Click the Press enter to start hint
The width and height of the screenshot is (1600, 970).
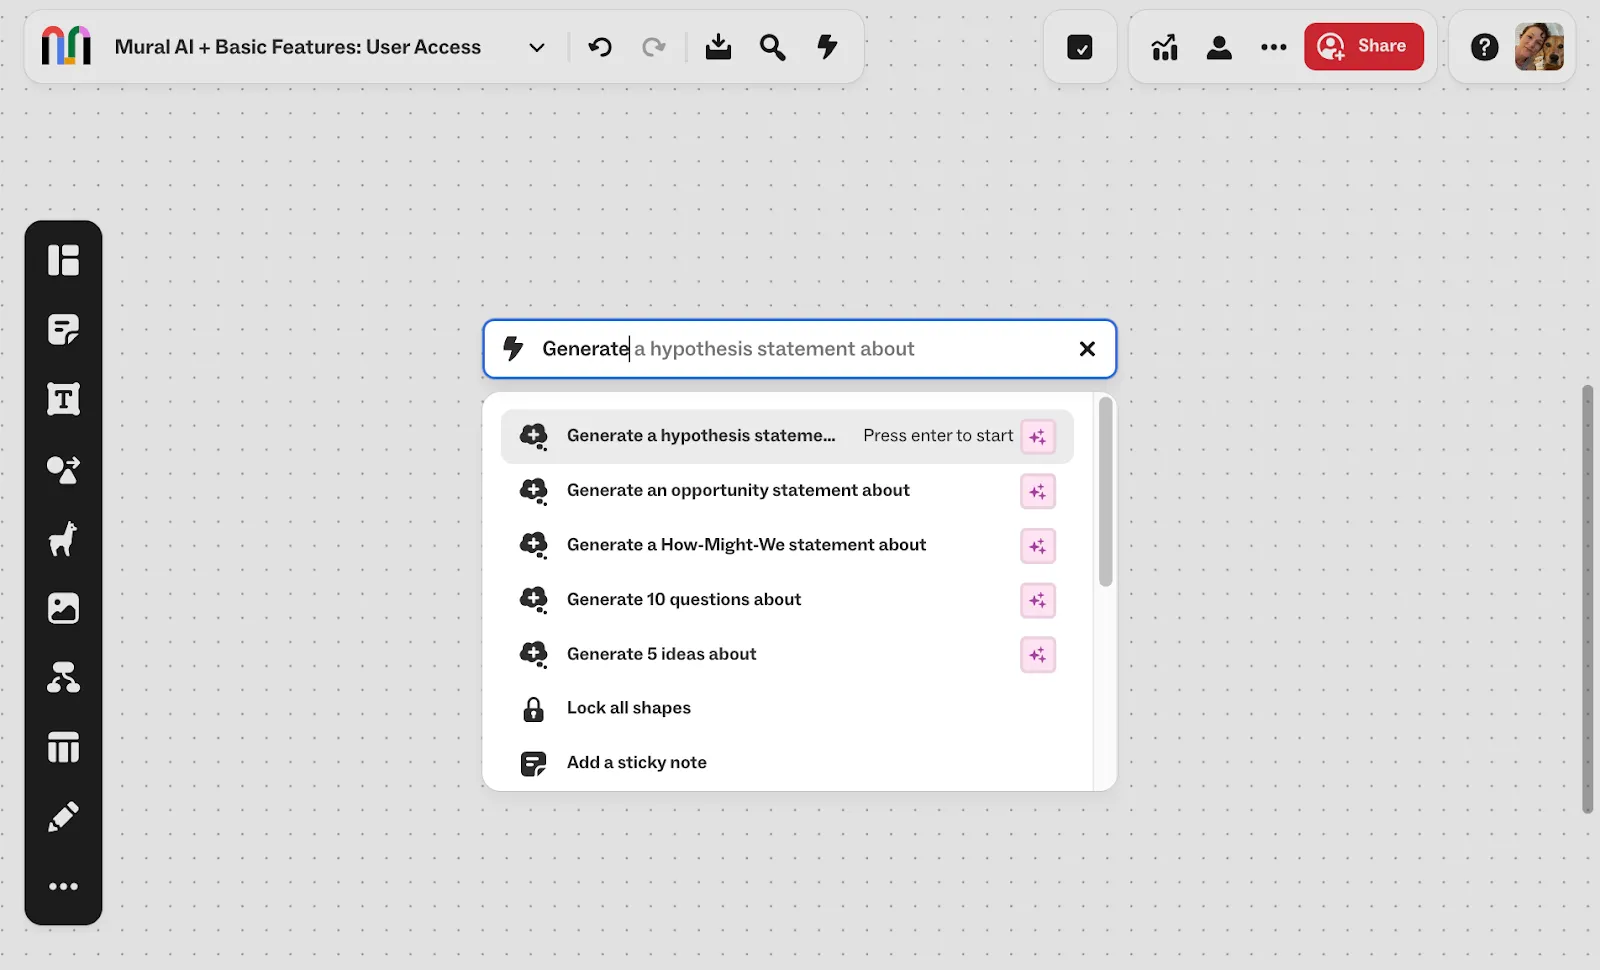click(938, 436)
